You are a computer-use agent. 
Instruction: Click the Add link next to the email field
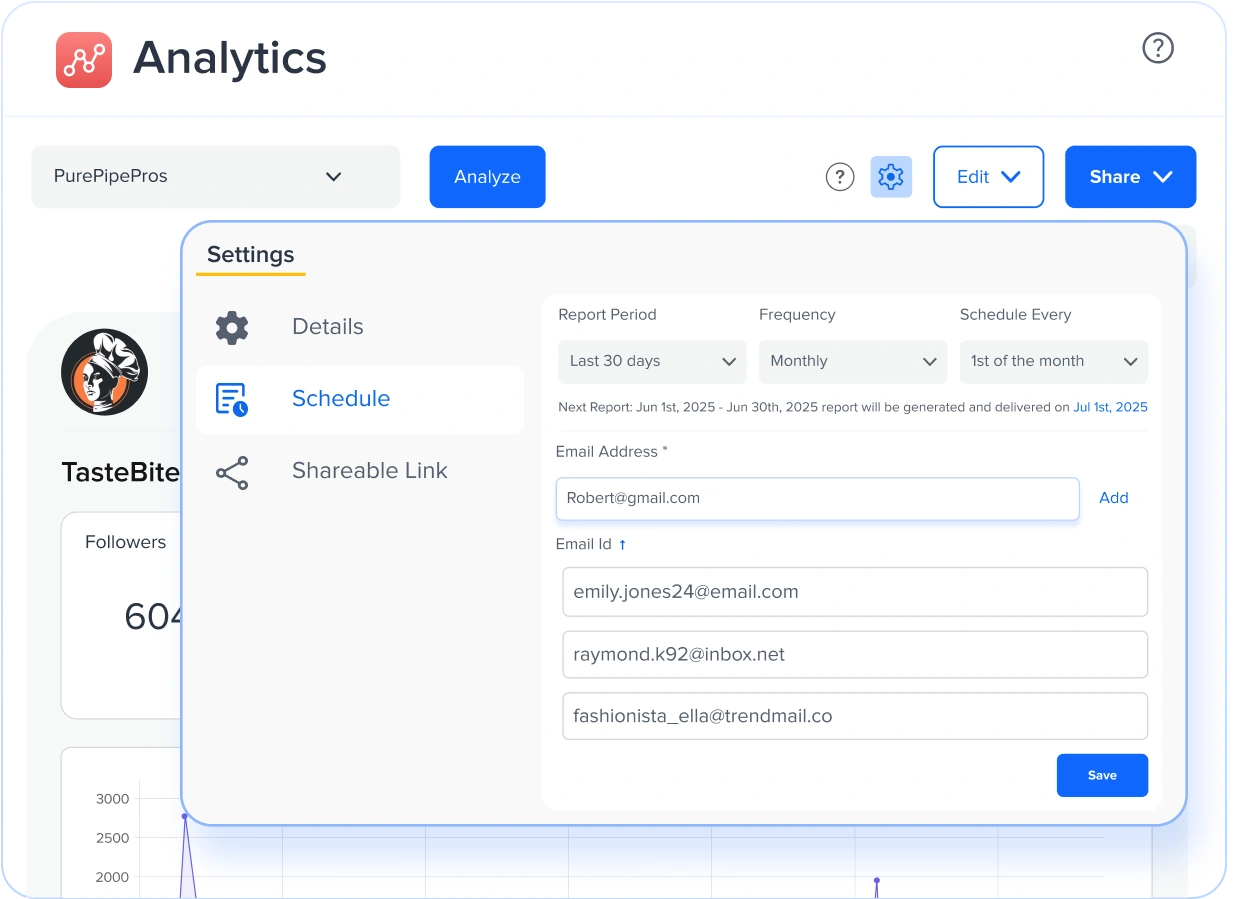[x=1114, y=497]
